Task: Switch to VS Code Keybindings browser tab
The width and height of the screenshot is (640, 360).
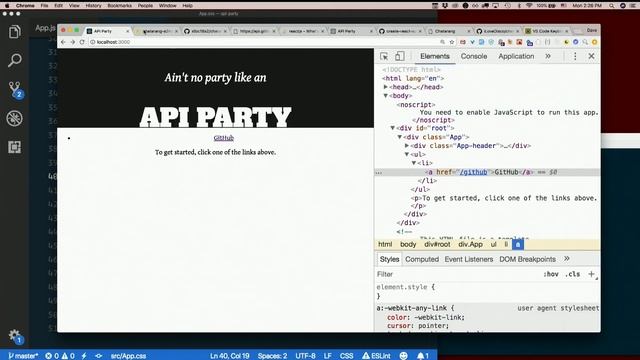Action: (547, 31)
